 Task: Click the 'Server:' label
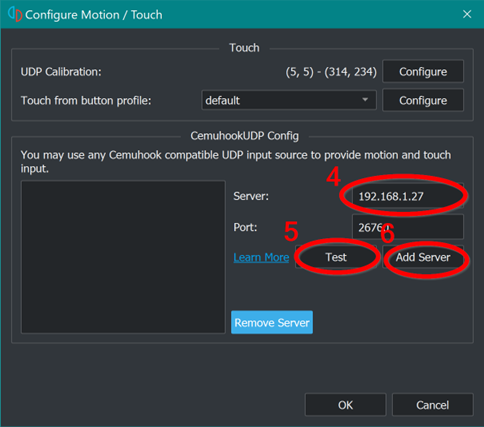251,196
